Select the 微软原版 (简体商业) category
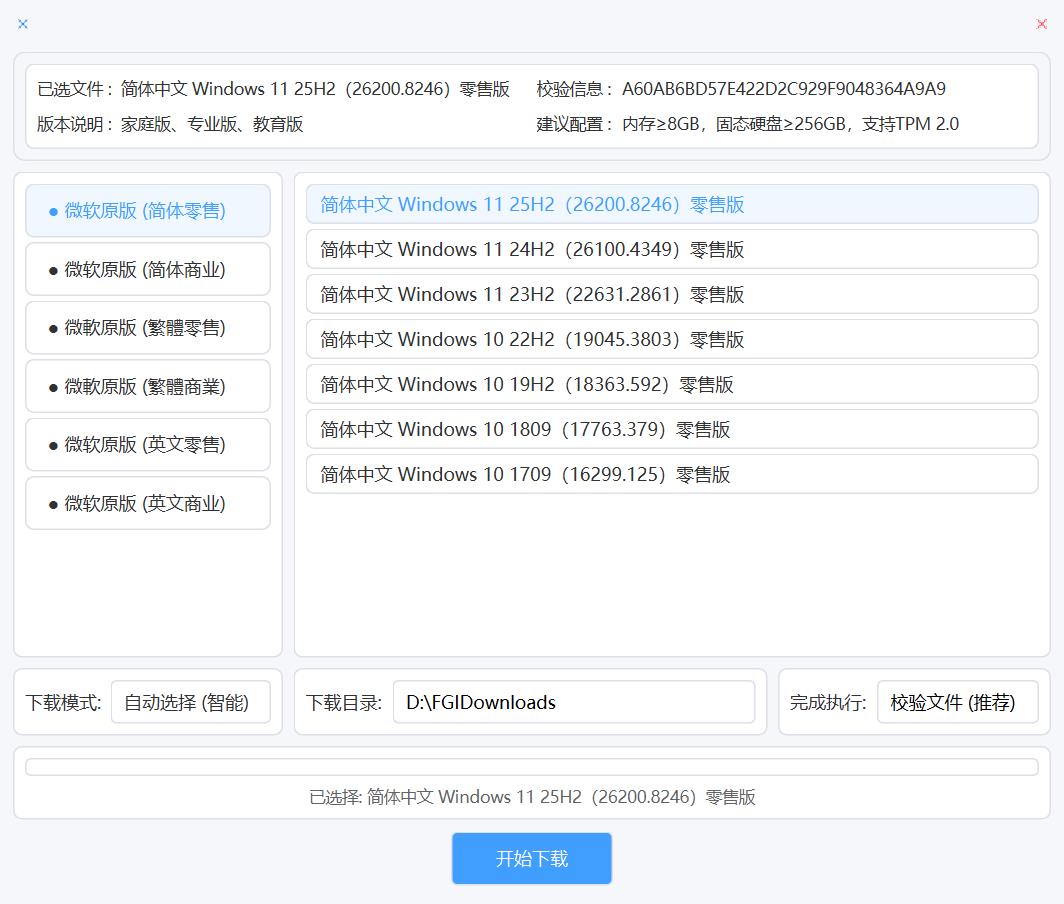Viewport: 1064px width, 904px height. [x=147, y=269]
